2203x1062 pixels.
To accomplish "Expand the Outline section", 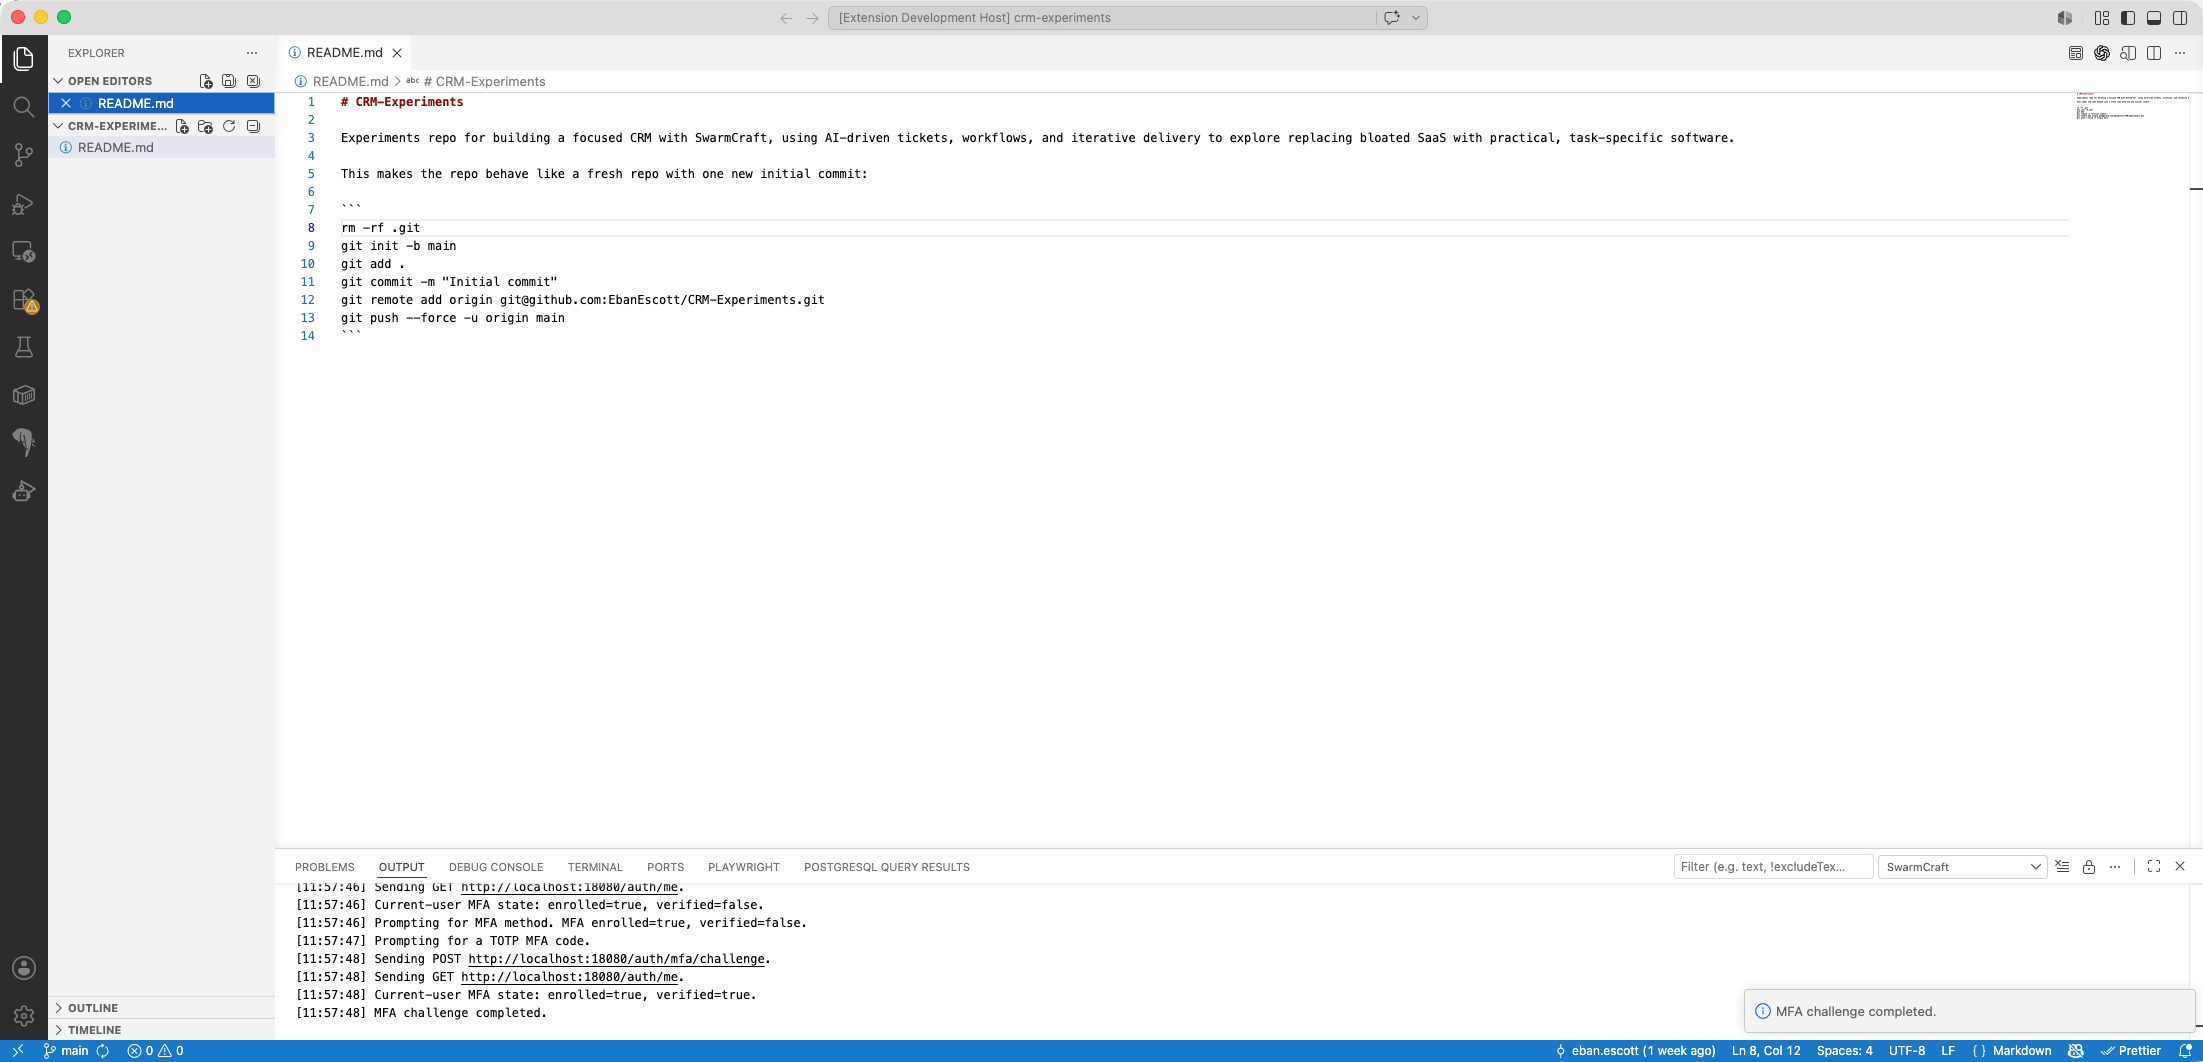I will click(92, 1008).
